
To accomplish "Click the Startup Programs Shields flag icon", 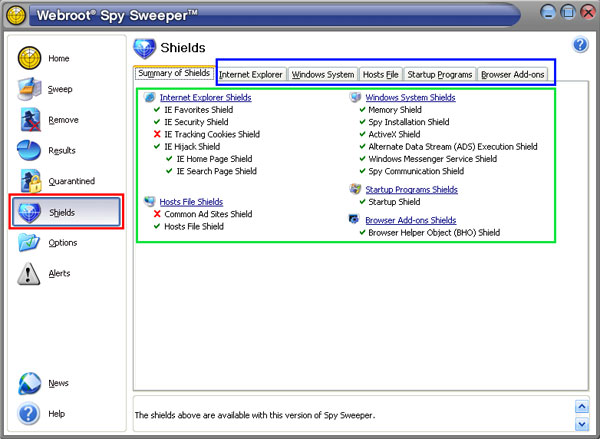I will point(355,189).
